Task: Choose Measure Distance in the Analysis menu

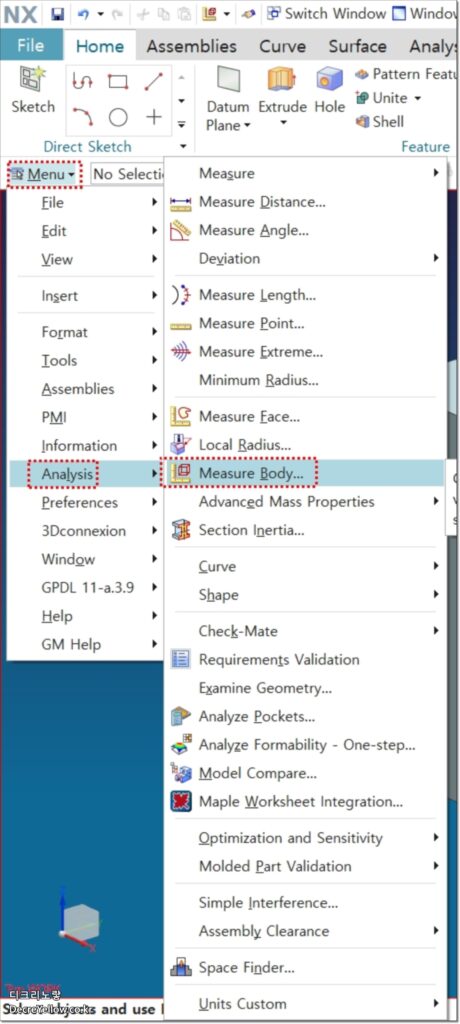Action: [305, 202]
